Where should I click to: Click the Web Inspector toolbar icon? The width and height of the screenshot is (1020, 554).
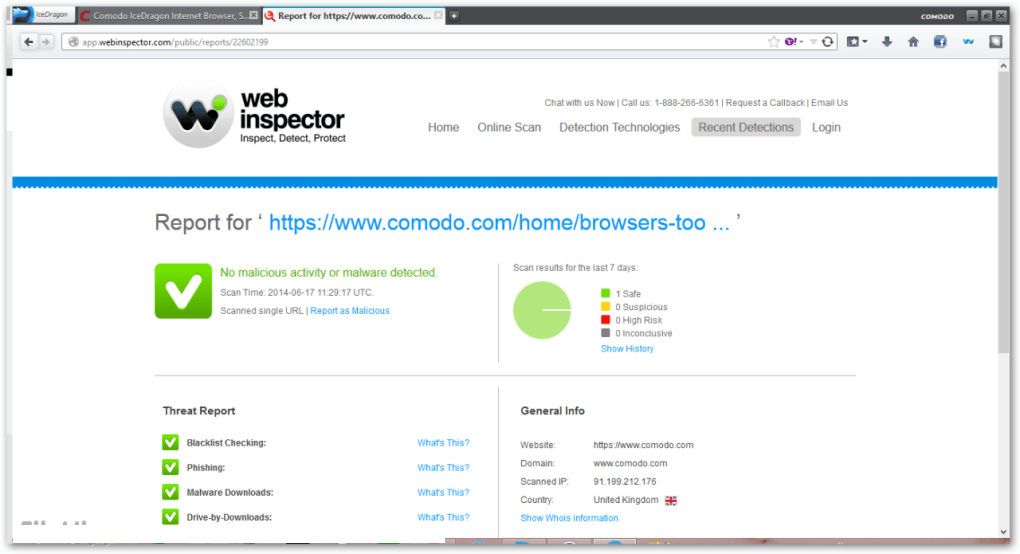pos(968,42)
